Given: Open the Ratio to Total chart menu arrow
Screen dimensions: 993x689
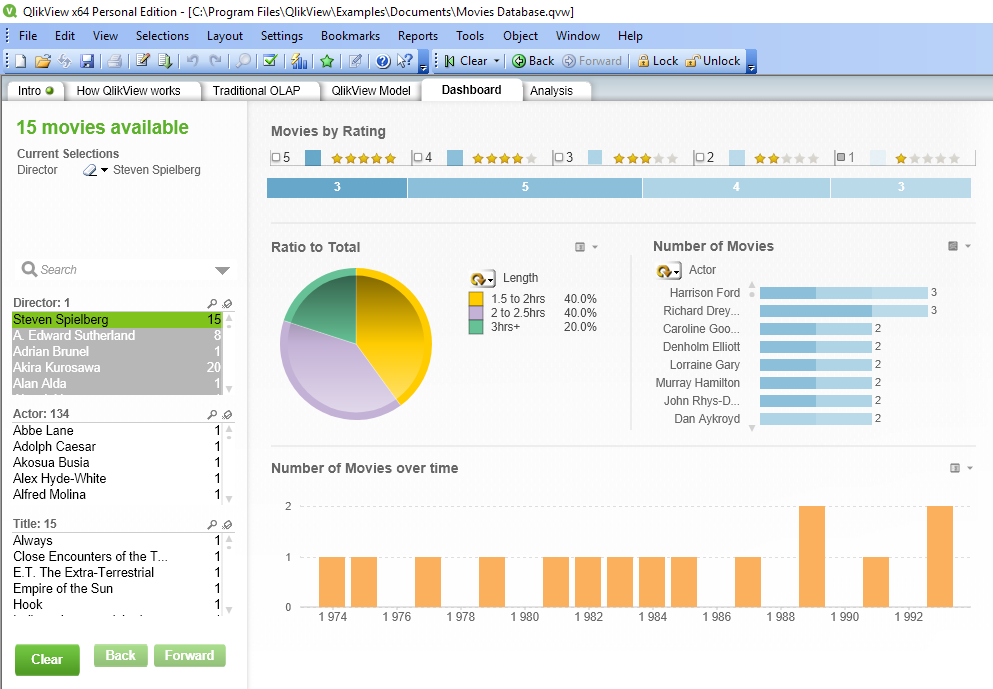Looking at the screenshot, I should click(595, 247).
